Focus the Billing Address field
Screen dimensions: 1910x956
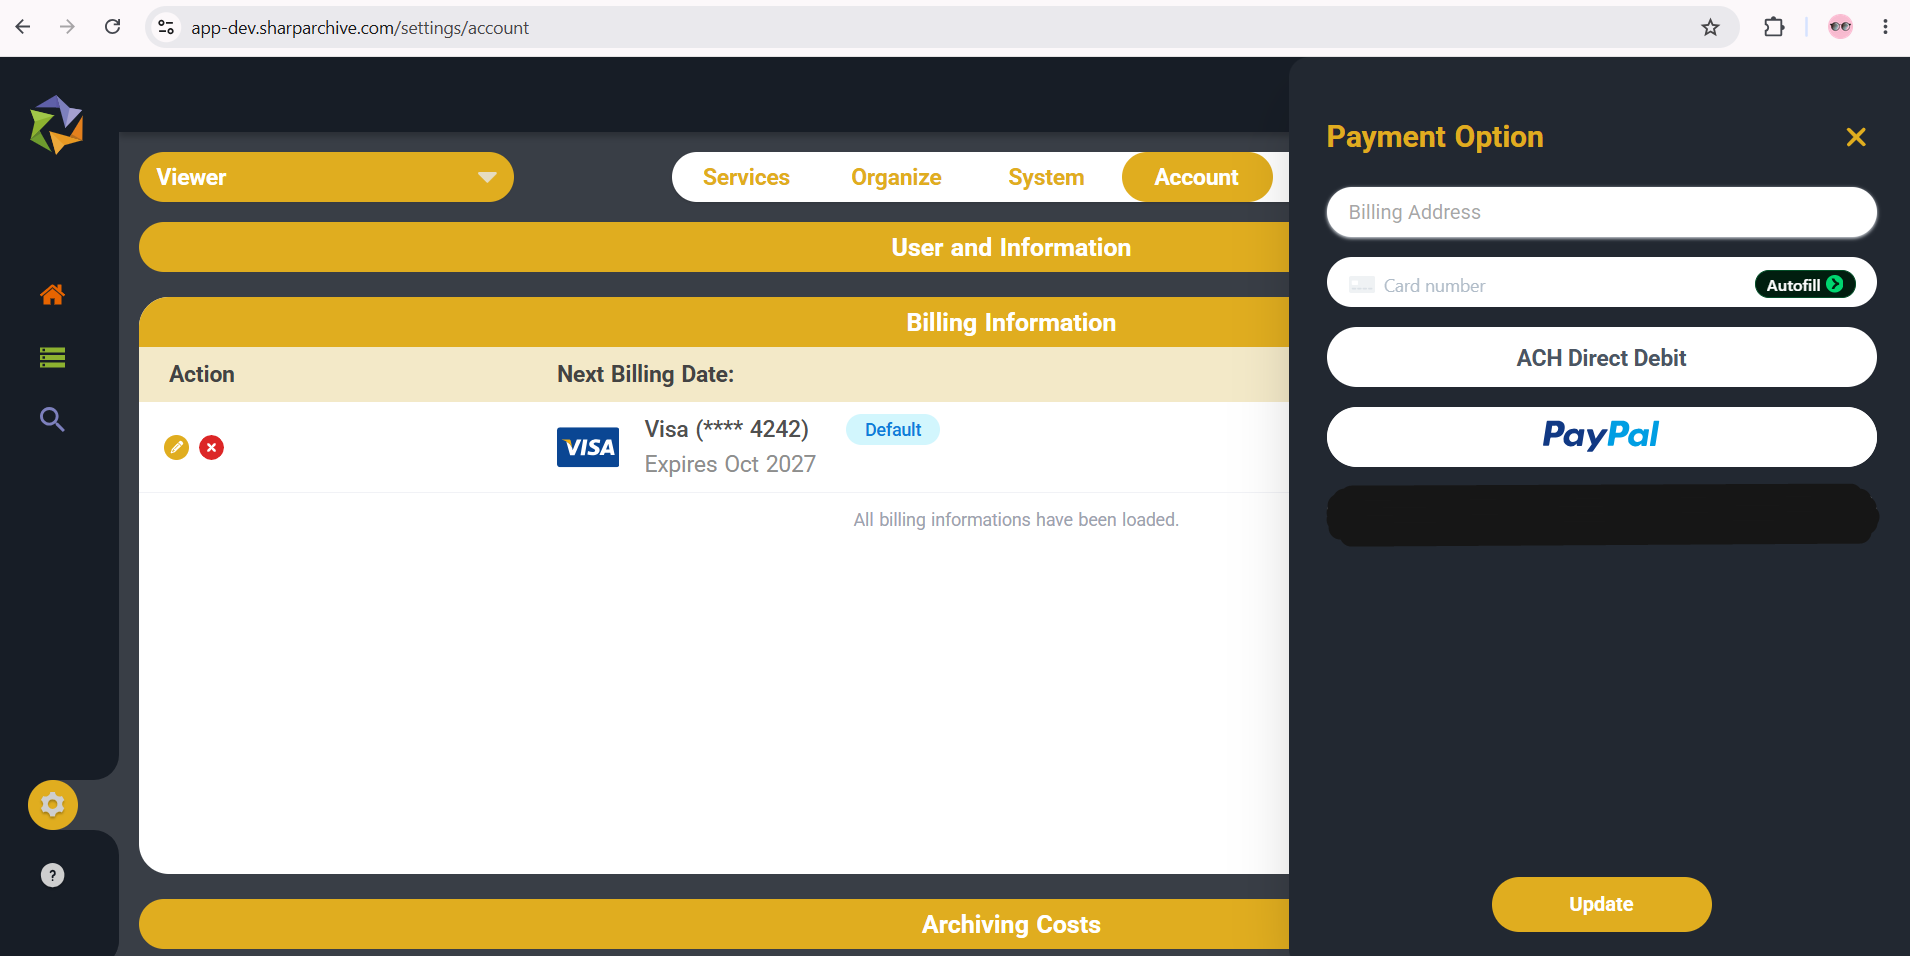tap(1601, 212)
